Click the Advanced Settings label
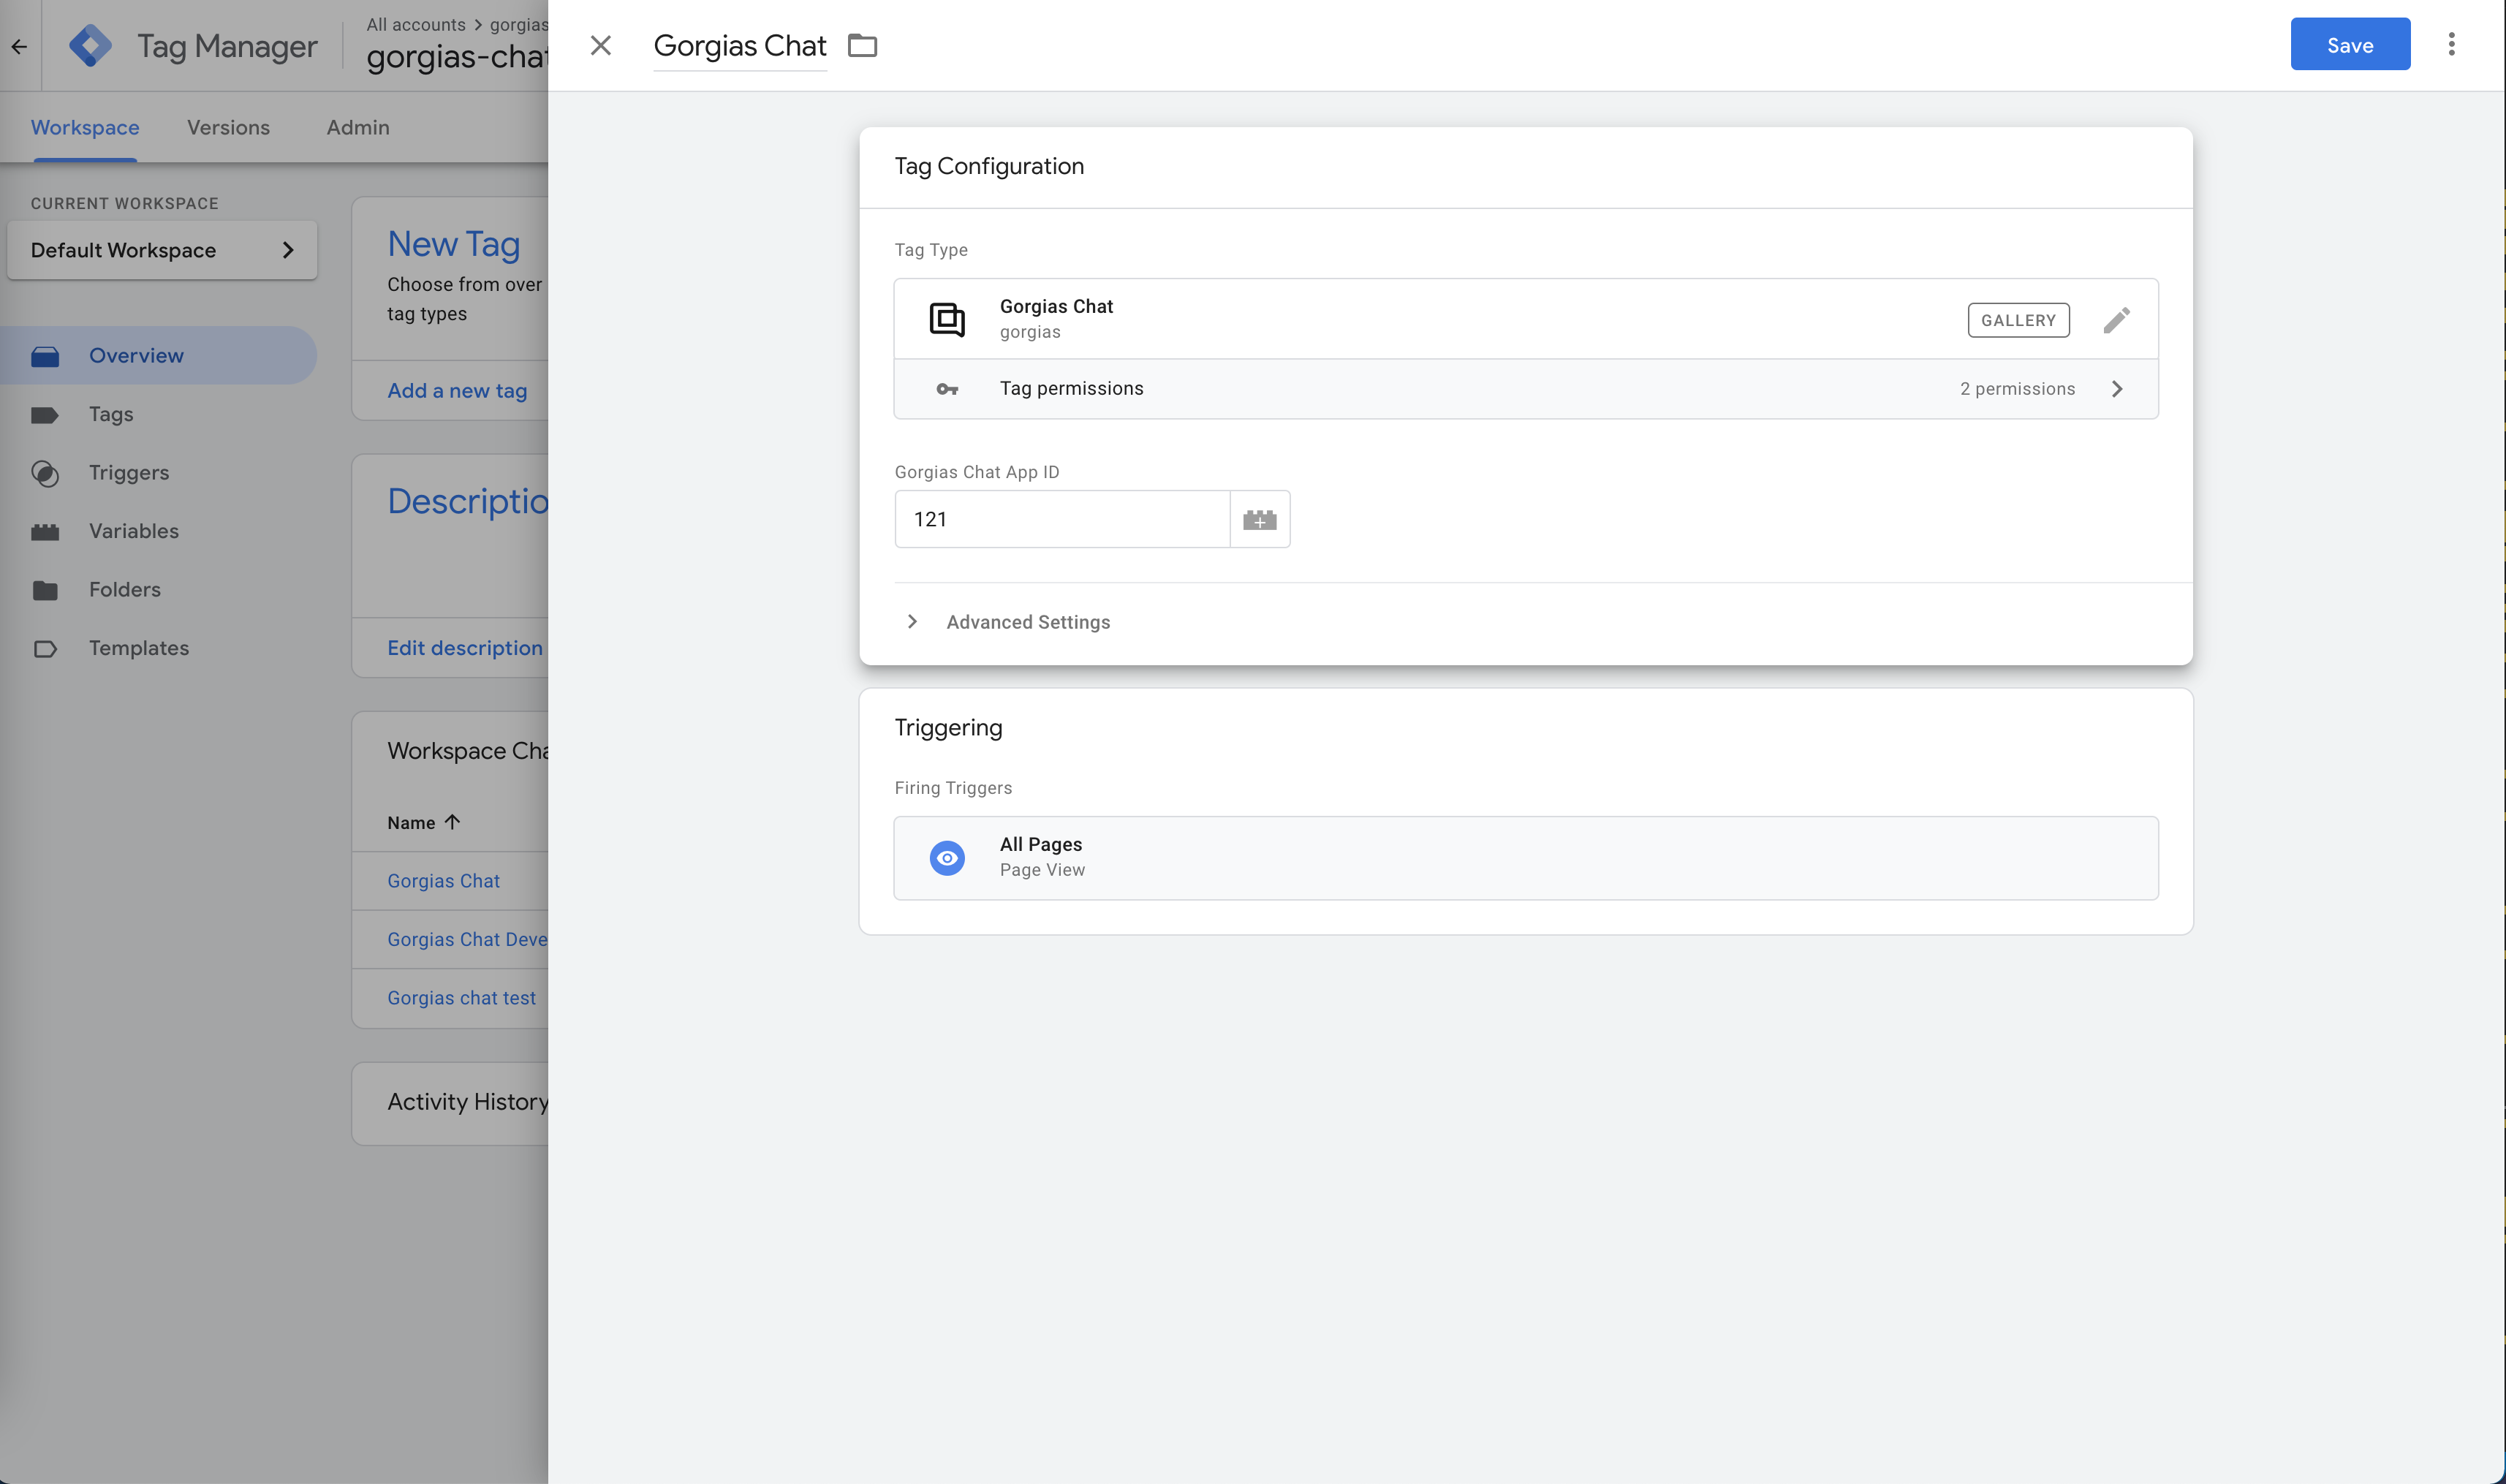Image resolution: width=2506 pixels, height=1484 pixels. tap(1028, 622)
